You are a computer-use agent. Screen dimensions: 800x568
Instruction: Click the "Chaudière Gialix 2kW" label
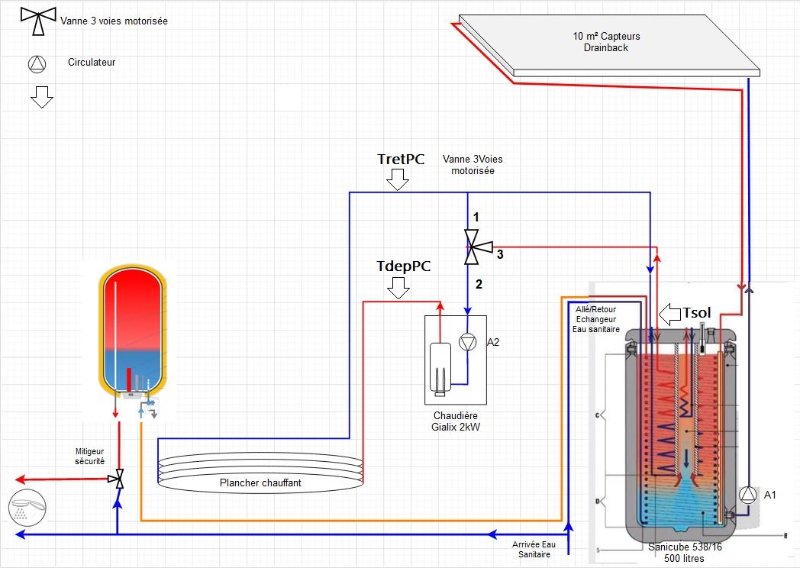456,422
